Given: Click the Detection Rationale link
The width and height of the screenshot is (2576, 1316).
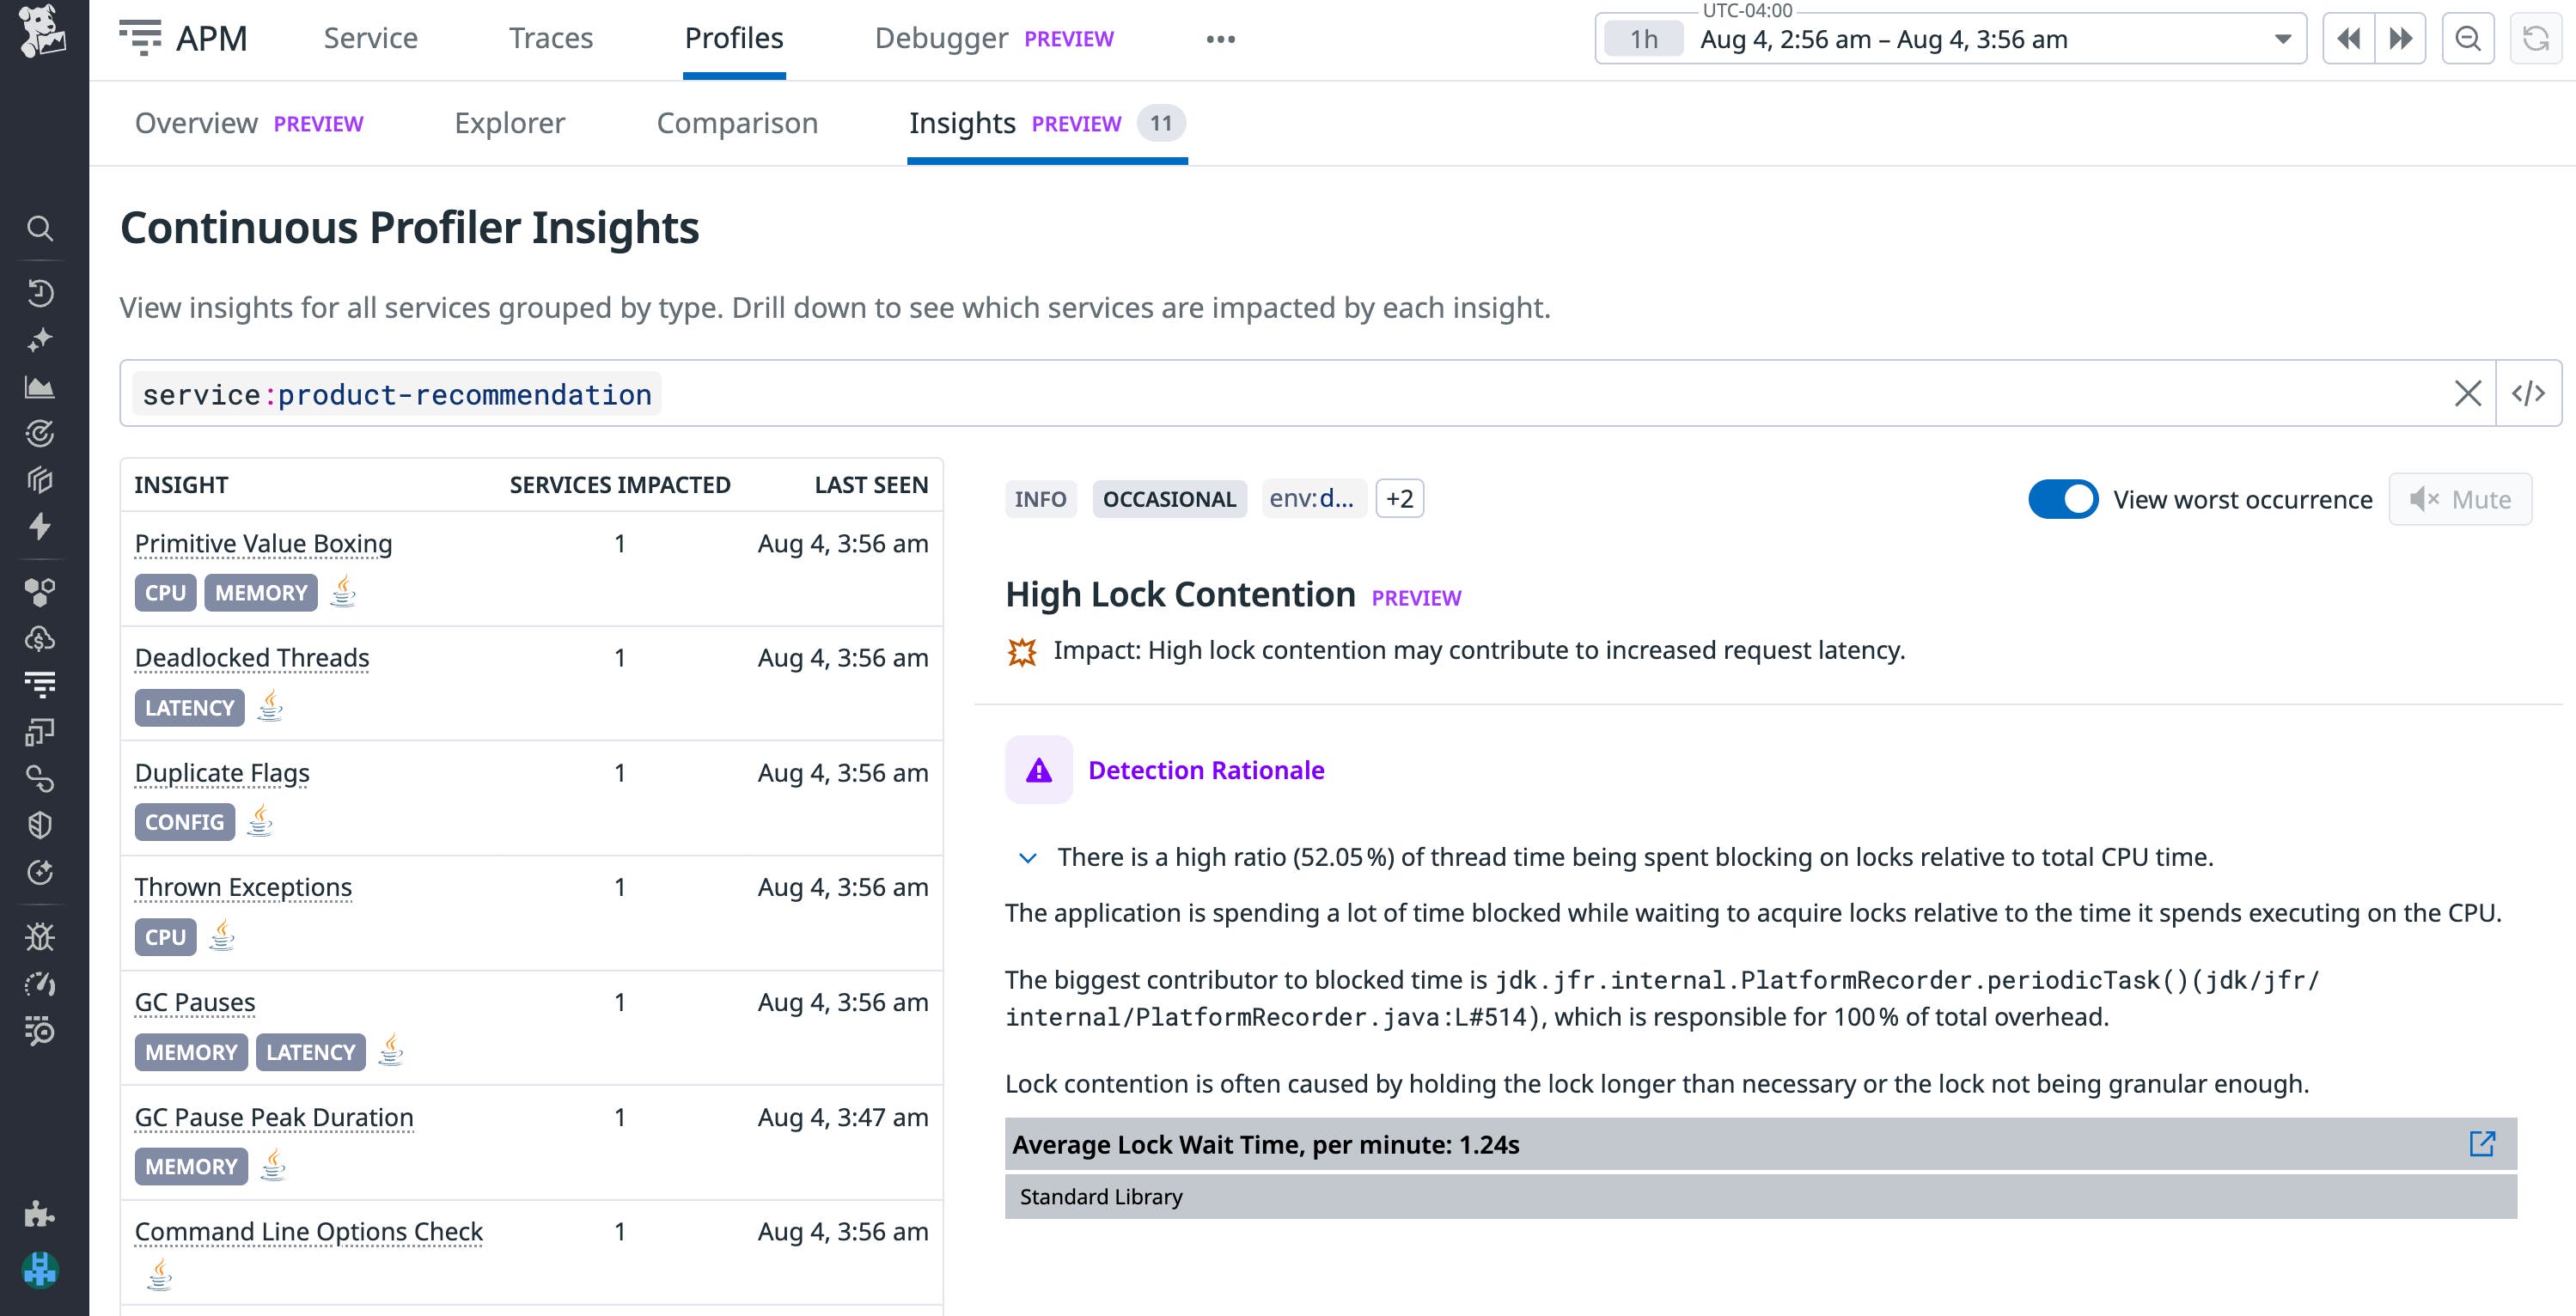Looking at the screenshot, I should click(1206, 770).
